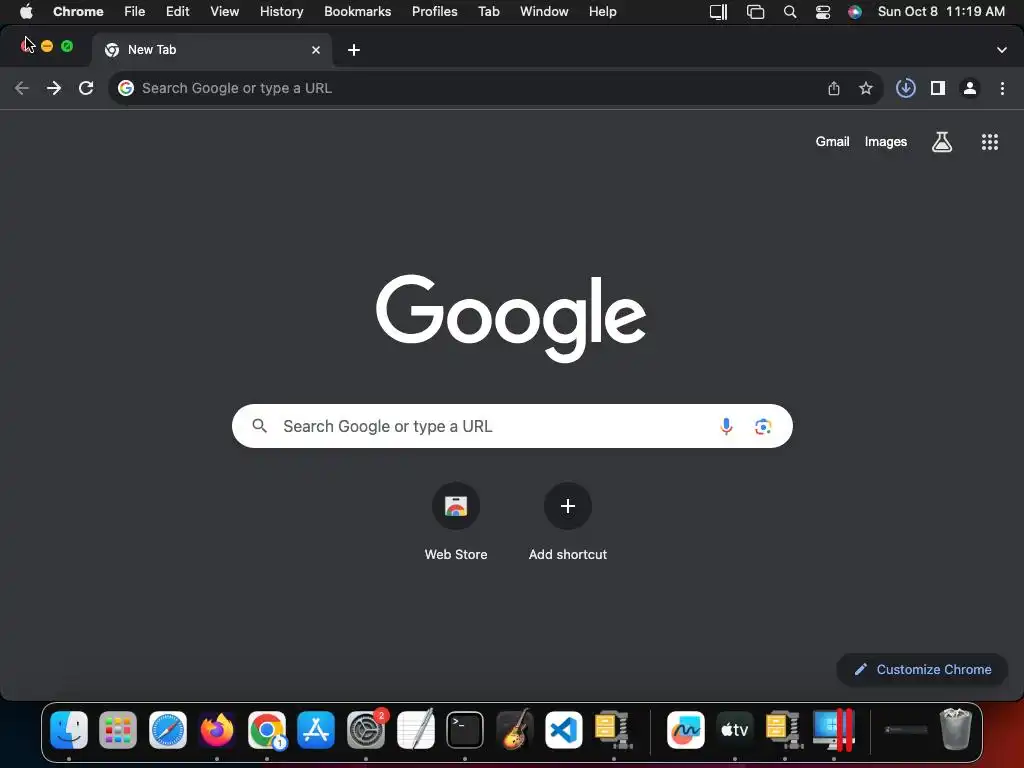Open TextEdit from the Dock
Image resolution: width=1024 pixels, height=768 pixels.
(x=415, y=729)
